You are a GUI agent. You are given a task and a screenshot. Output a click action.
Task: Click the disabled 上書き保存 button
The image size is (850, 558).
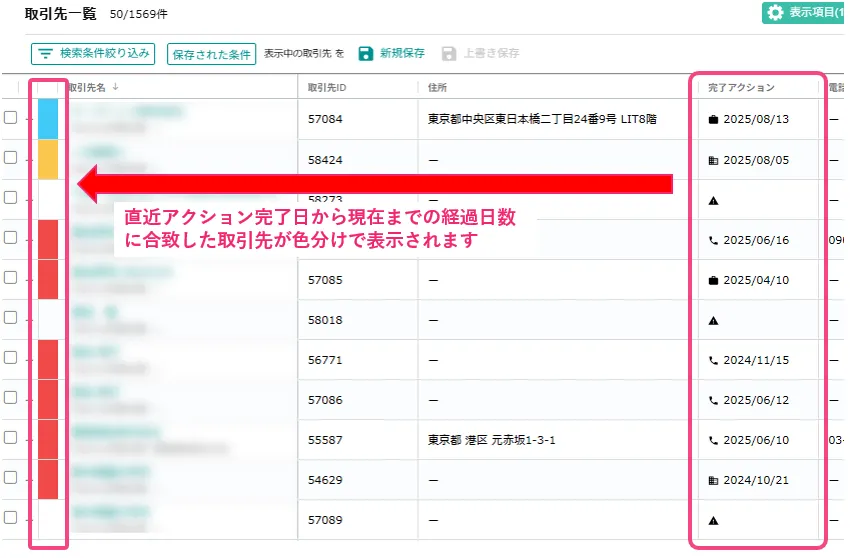480,53
